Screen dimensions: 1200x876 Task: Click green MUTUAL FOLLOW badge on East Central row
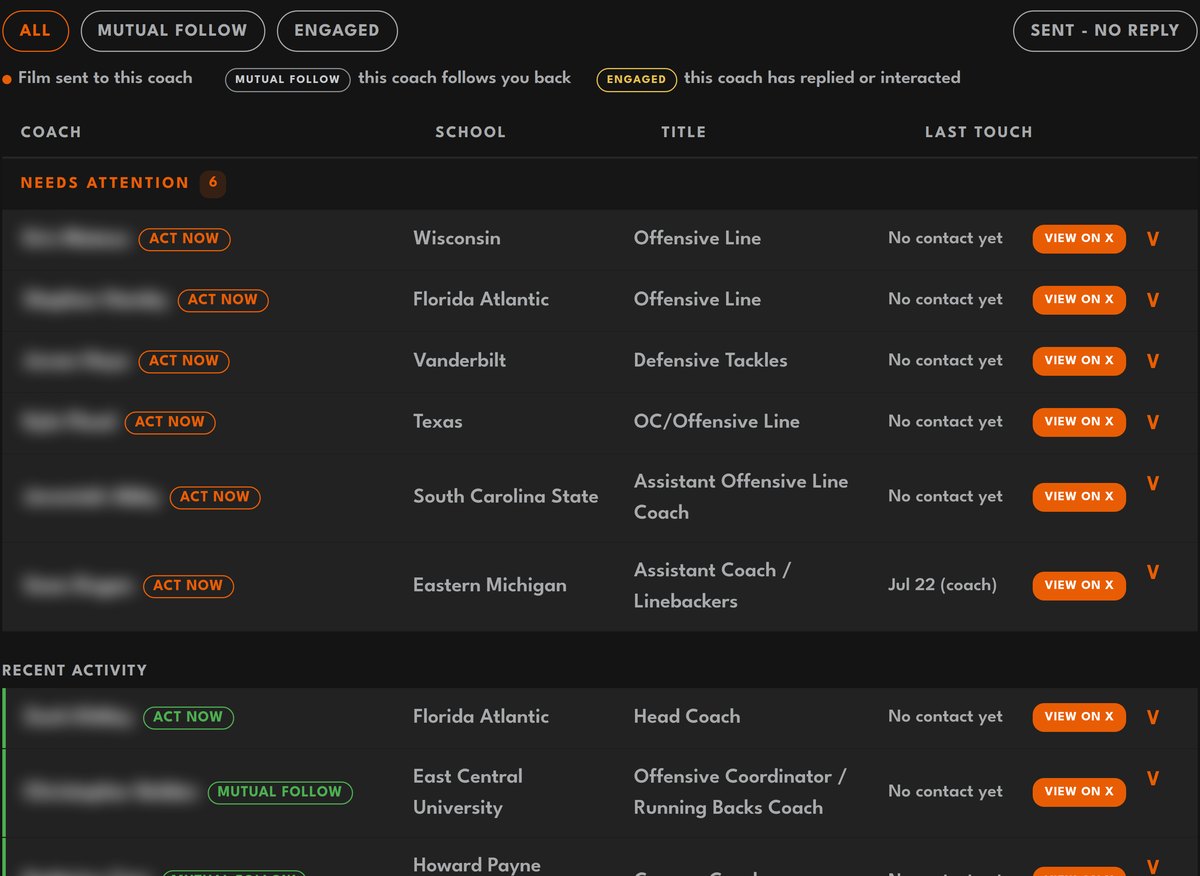(280, 792)
